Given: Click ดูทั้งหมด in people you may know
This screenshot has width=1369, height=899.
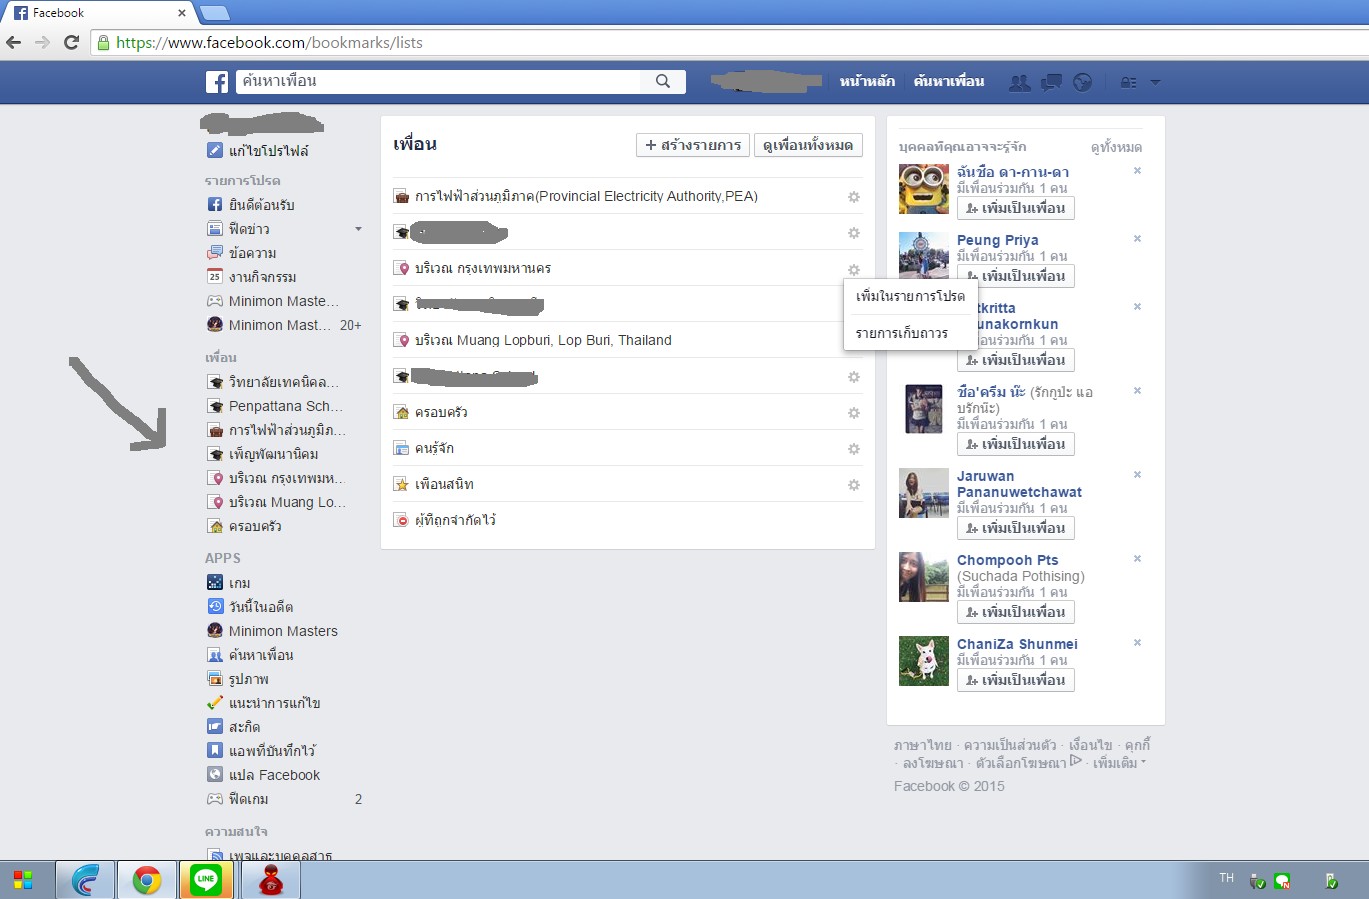Looking at the screenshot, I should 1116,148.
